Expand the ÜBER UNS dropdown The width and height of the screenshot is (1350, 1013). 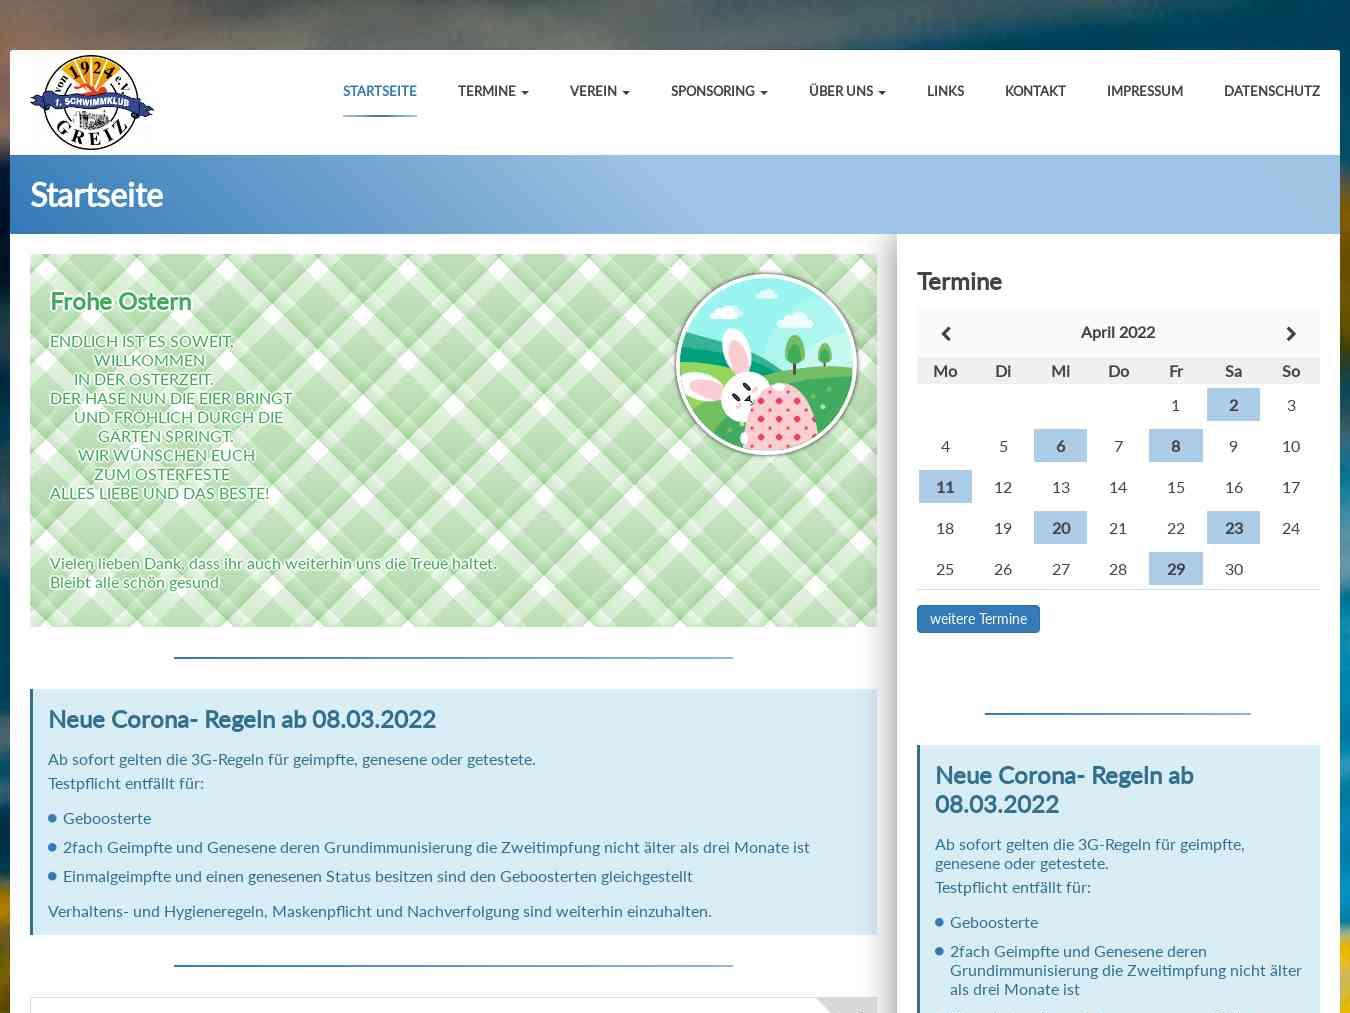pos(846,91)
